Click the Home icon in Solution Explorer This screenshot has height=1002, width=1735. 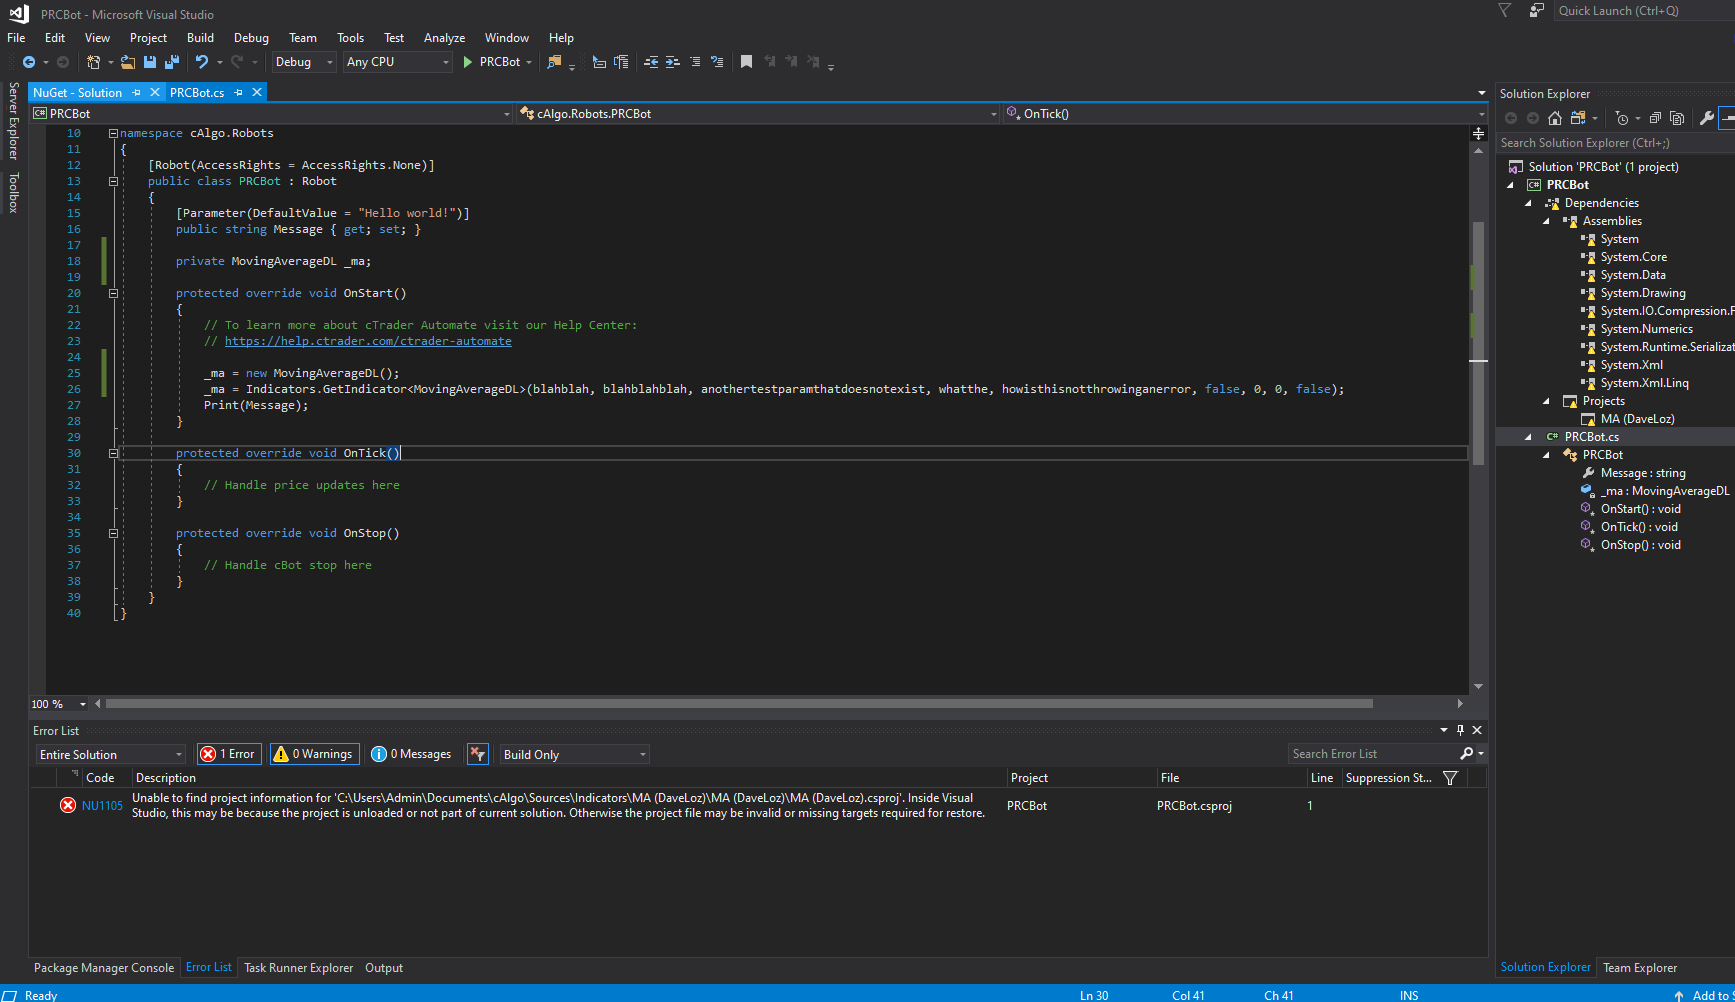coord(1555,118)
